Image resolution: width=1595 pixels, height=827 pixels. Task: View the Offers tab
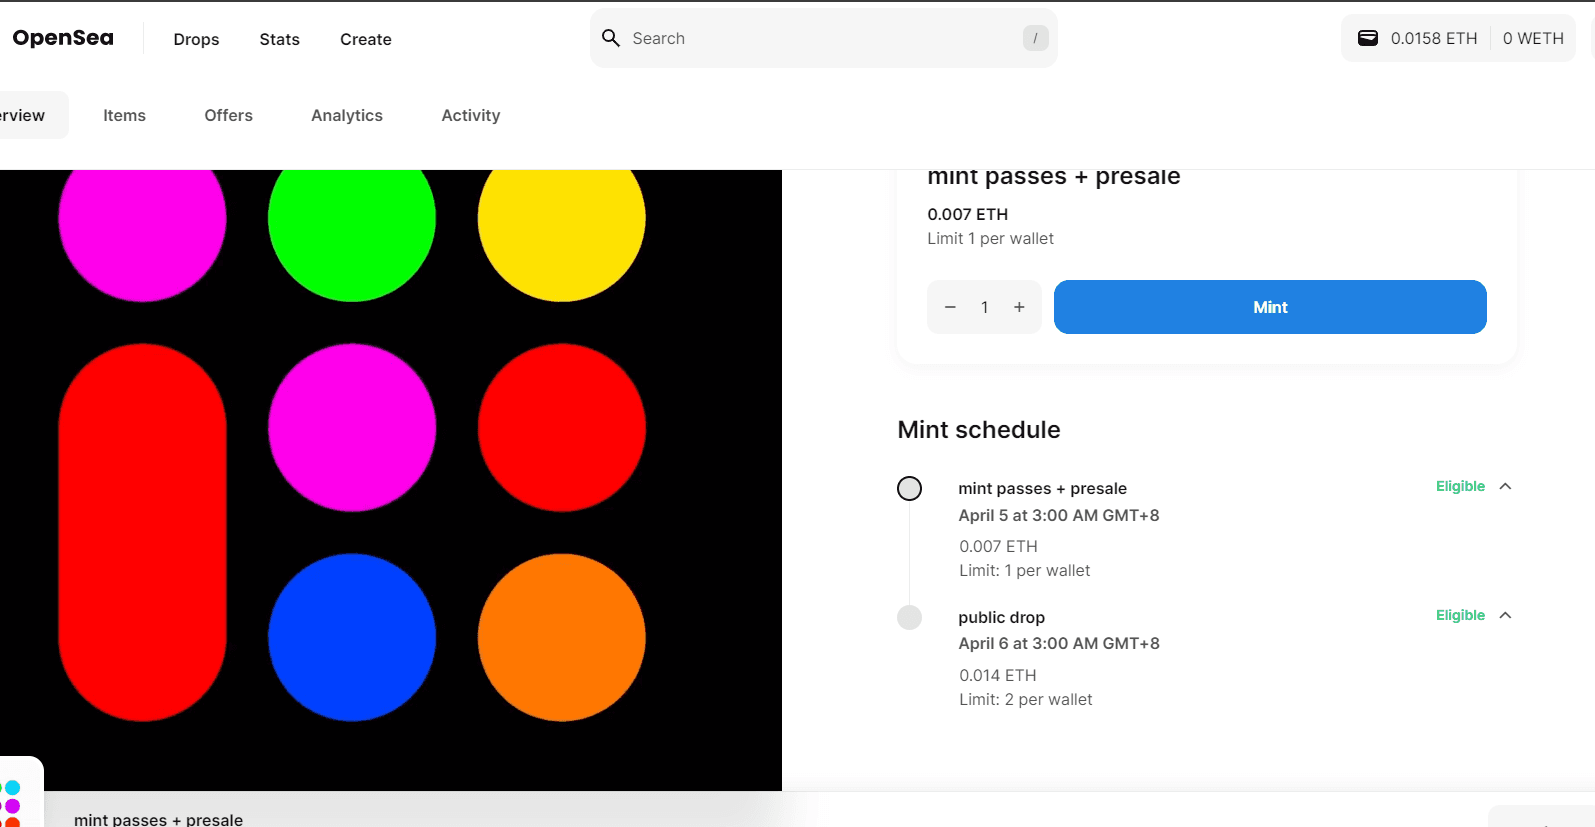[x=228, y=115]
